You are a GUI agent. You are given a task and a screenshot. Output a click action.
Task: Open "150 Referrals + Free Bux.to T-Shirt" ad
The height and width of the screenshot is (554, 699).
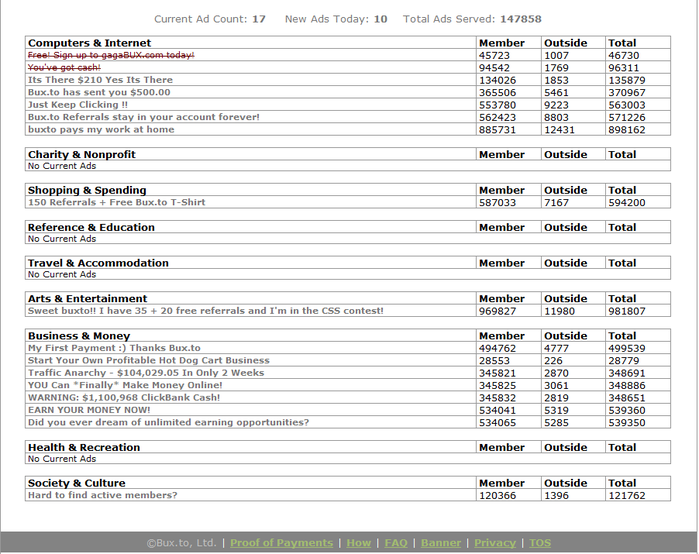point(116,202)
